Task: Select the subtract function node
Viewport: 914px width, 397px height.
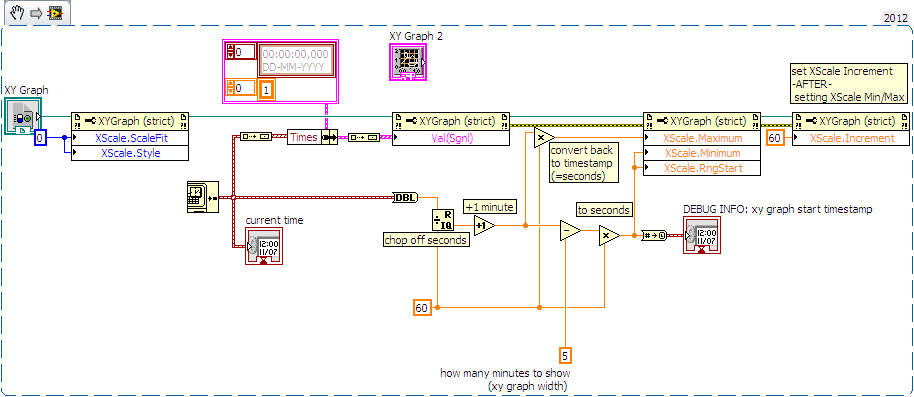Action: 570,230
